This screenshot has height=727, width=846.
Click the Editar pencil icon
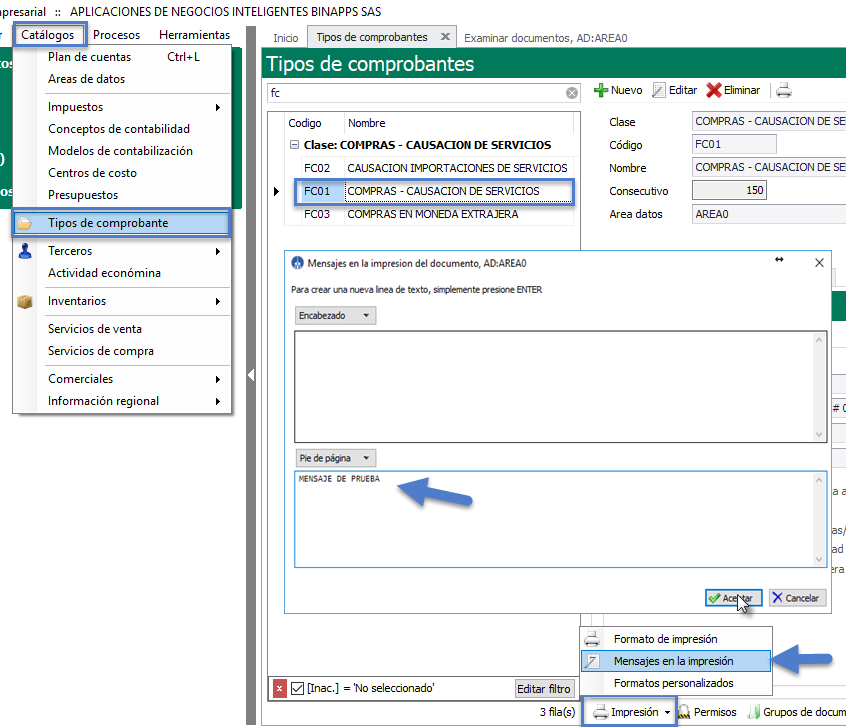coord(658,91)
